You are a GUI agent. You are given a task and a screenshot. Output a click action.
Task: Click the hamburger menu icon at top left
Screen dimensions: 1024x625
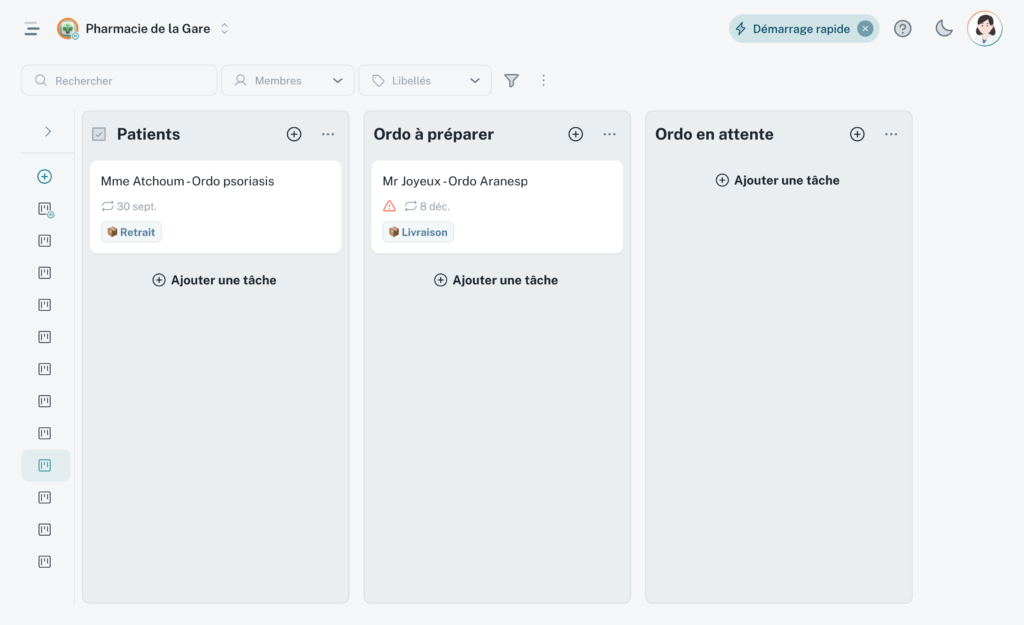point(32,29)
